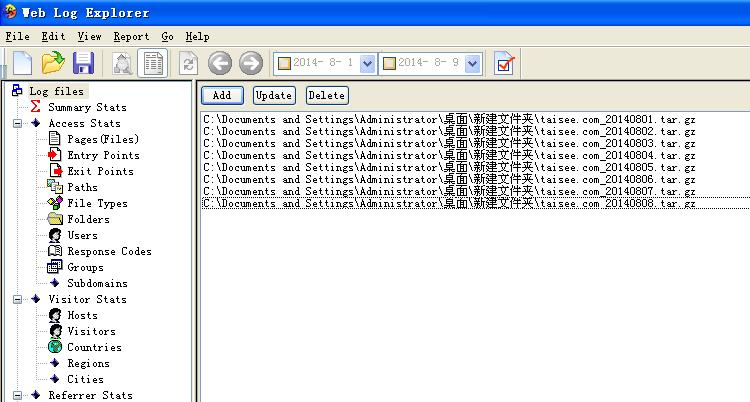Click the filter checkmark toolbar icon
The image size is (750, 402).
(x=505, y=64)
